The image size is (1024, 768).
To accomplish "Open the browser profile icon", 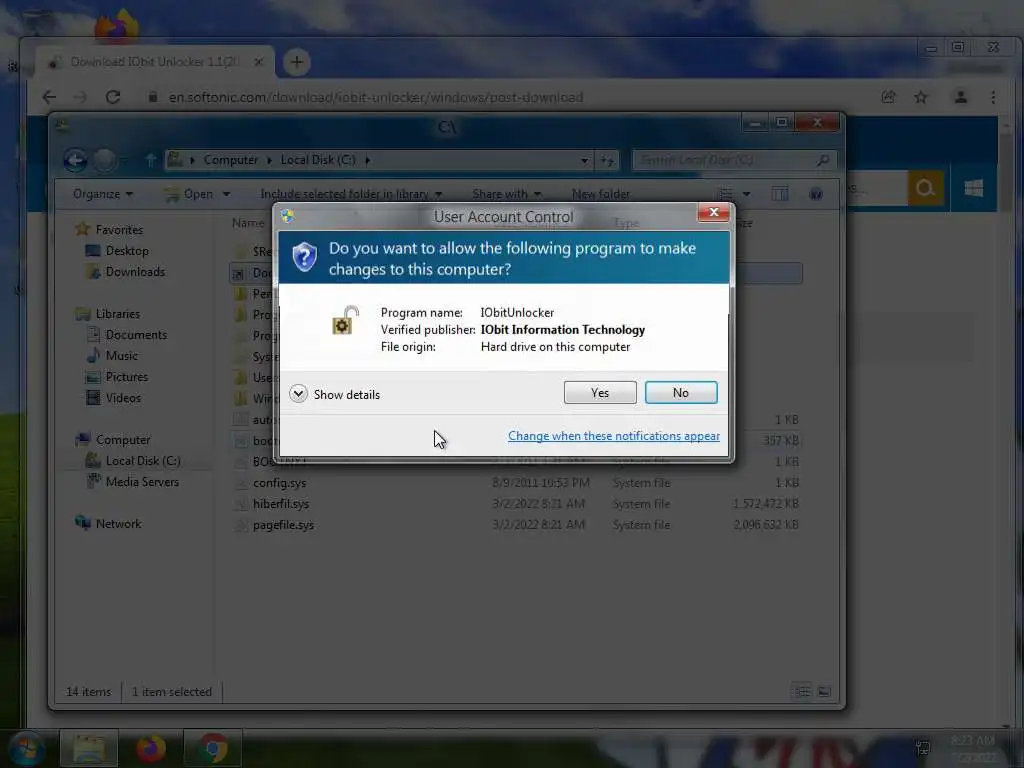I will pyautogui.click(x=961, y=97).
